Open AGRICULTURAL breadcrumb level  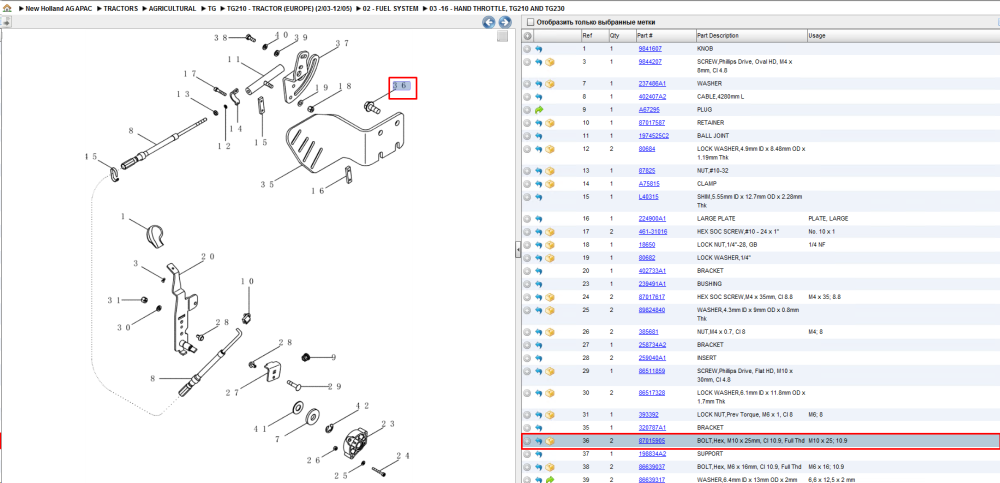coord(172,9)
